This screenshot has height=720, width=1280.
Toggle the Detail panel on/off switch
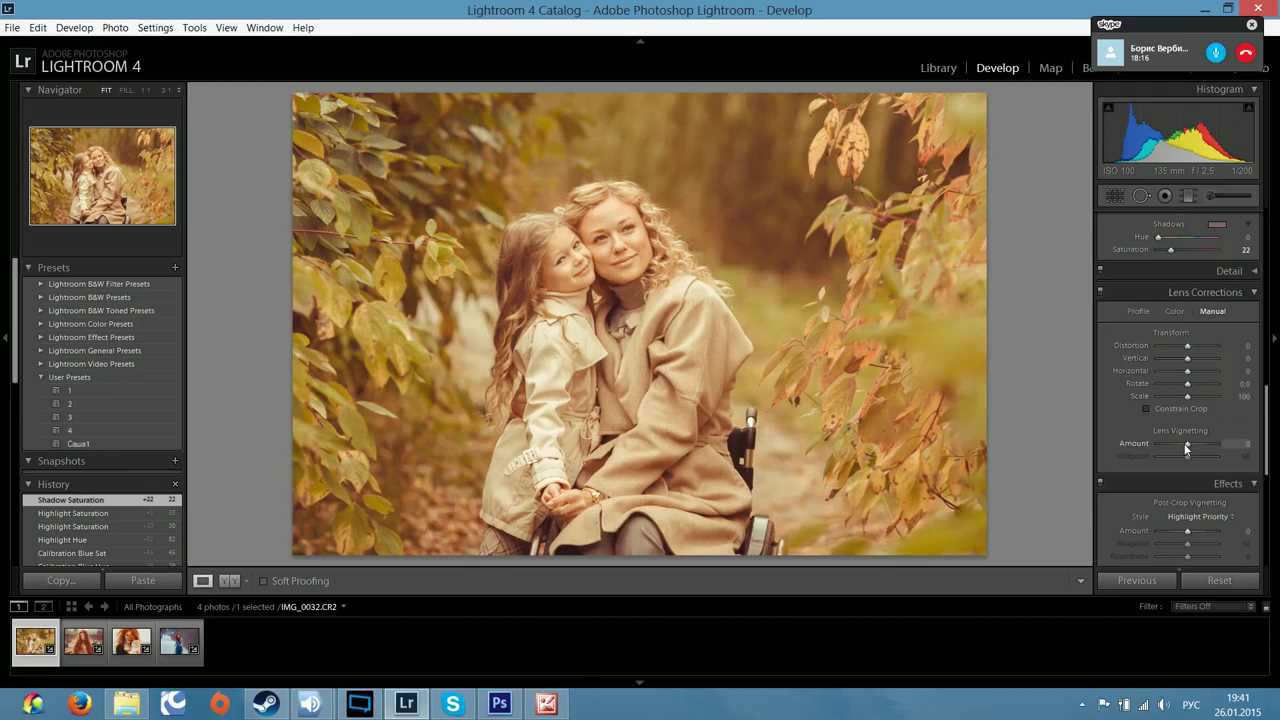tap(1100, 268)
